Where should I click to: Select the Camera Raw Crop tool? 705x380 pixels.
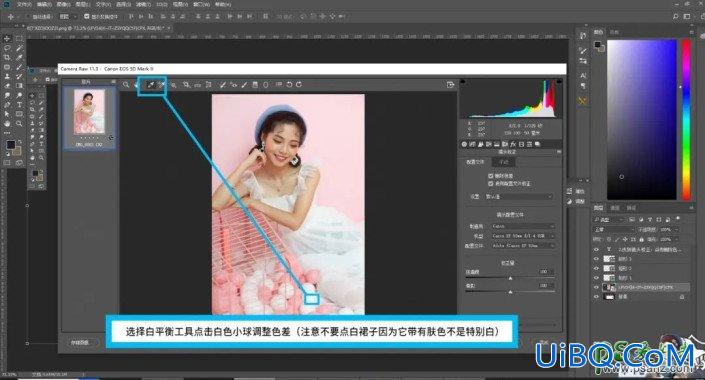coord(186,85)
